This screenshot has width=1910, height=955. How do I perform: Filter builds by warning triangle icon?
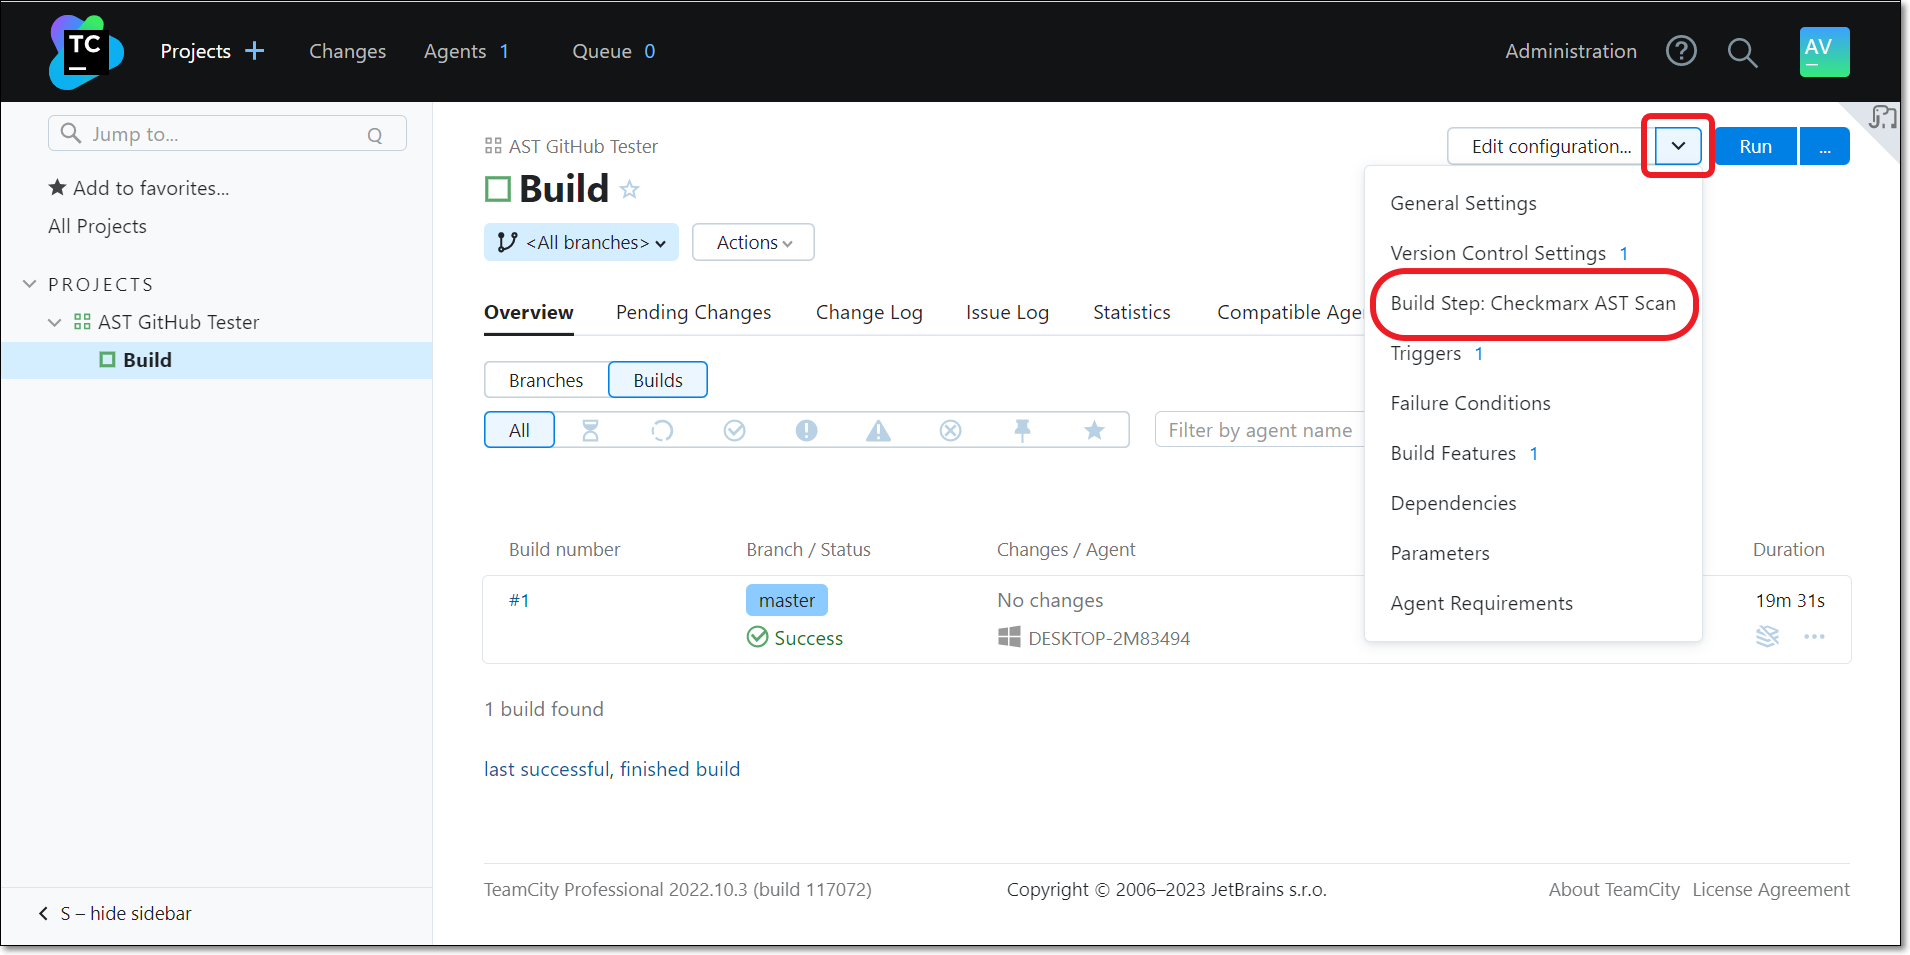(x=878, y=430)
